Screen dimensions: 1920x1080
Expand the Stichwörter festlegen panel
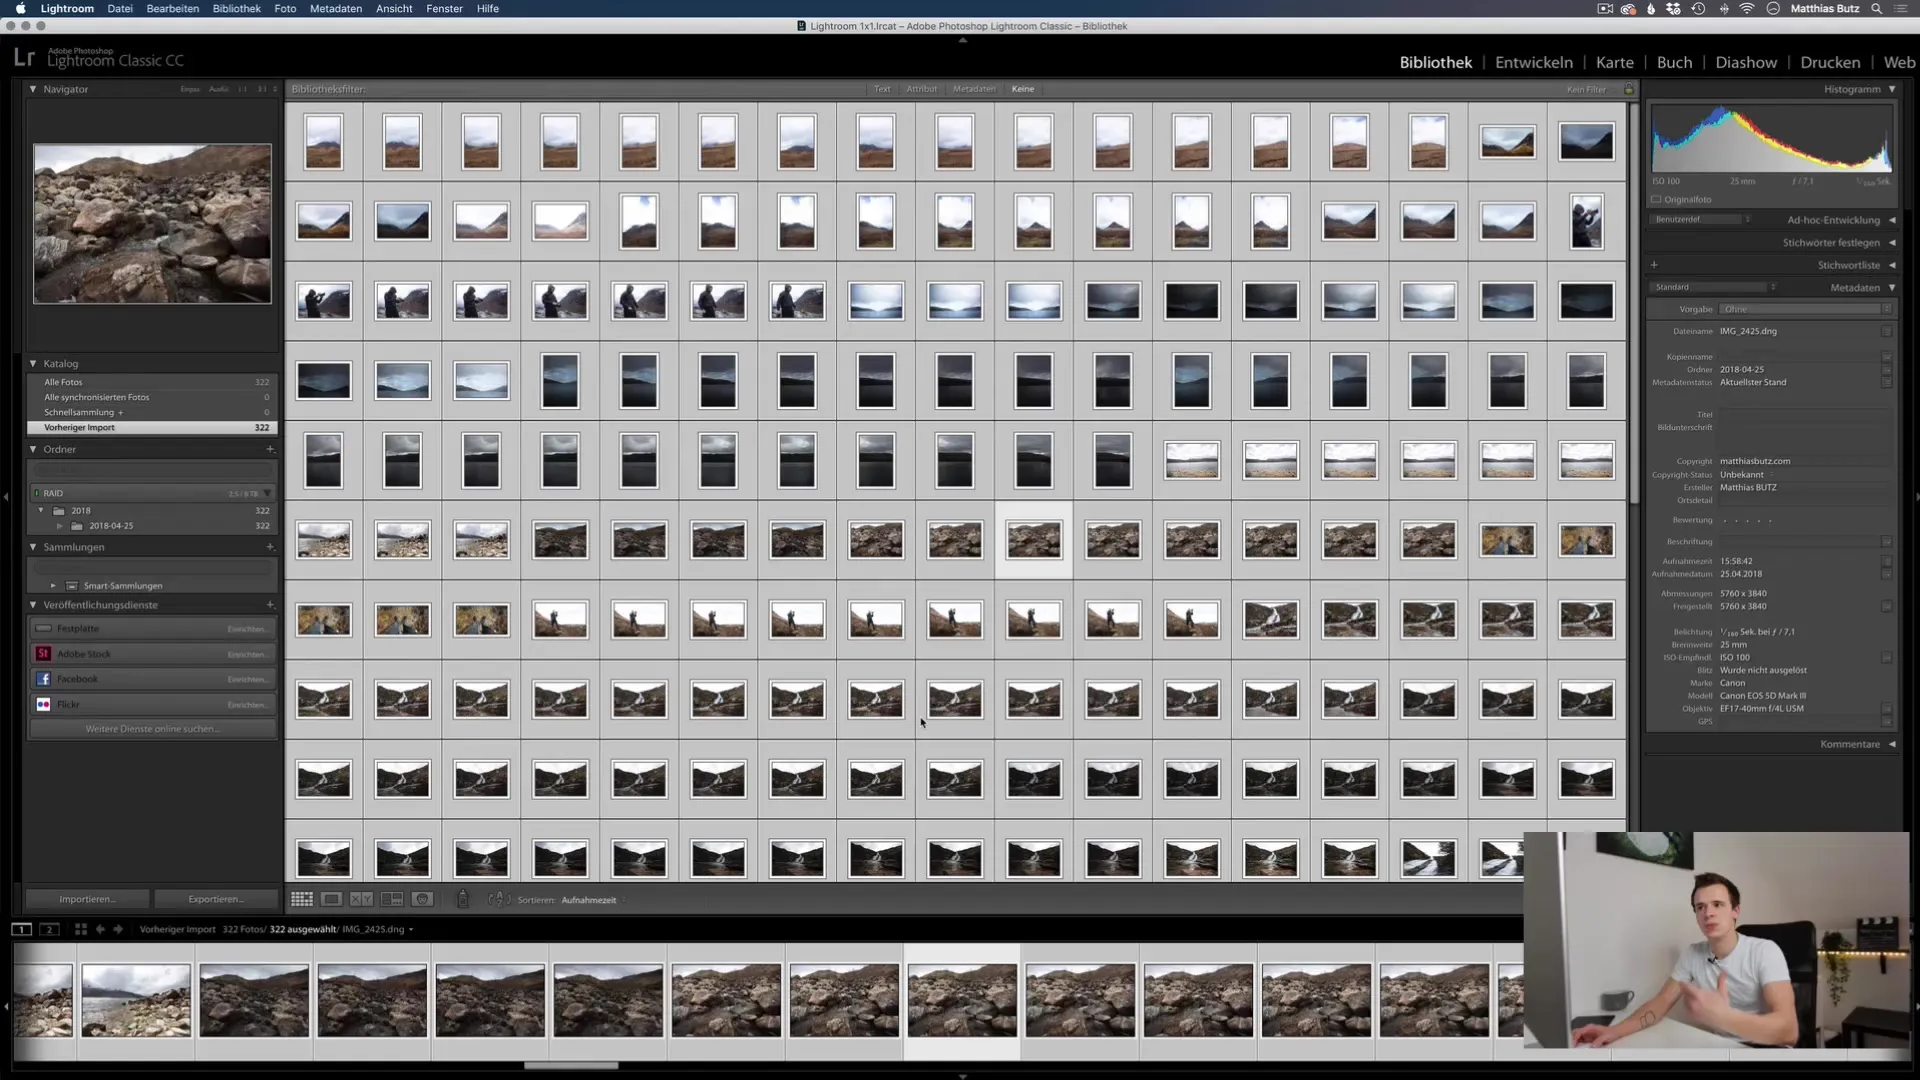(x=1892, y=243)
